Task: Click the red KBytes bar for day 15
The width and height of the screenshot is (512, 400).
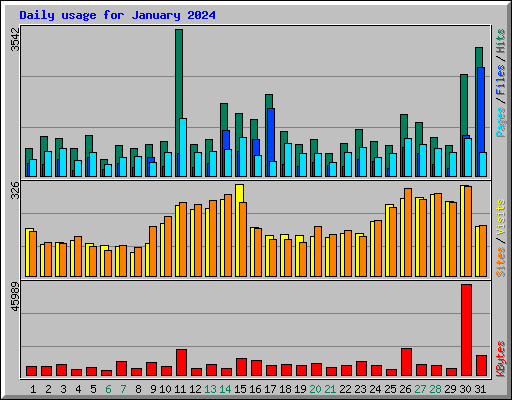Action: (x=241, y=367)
